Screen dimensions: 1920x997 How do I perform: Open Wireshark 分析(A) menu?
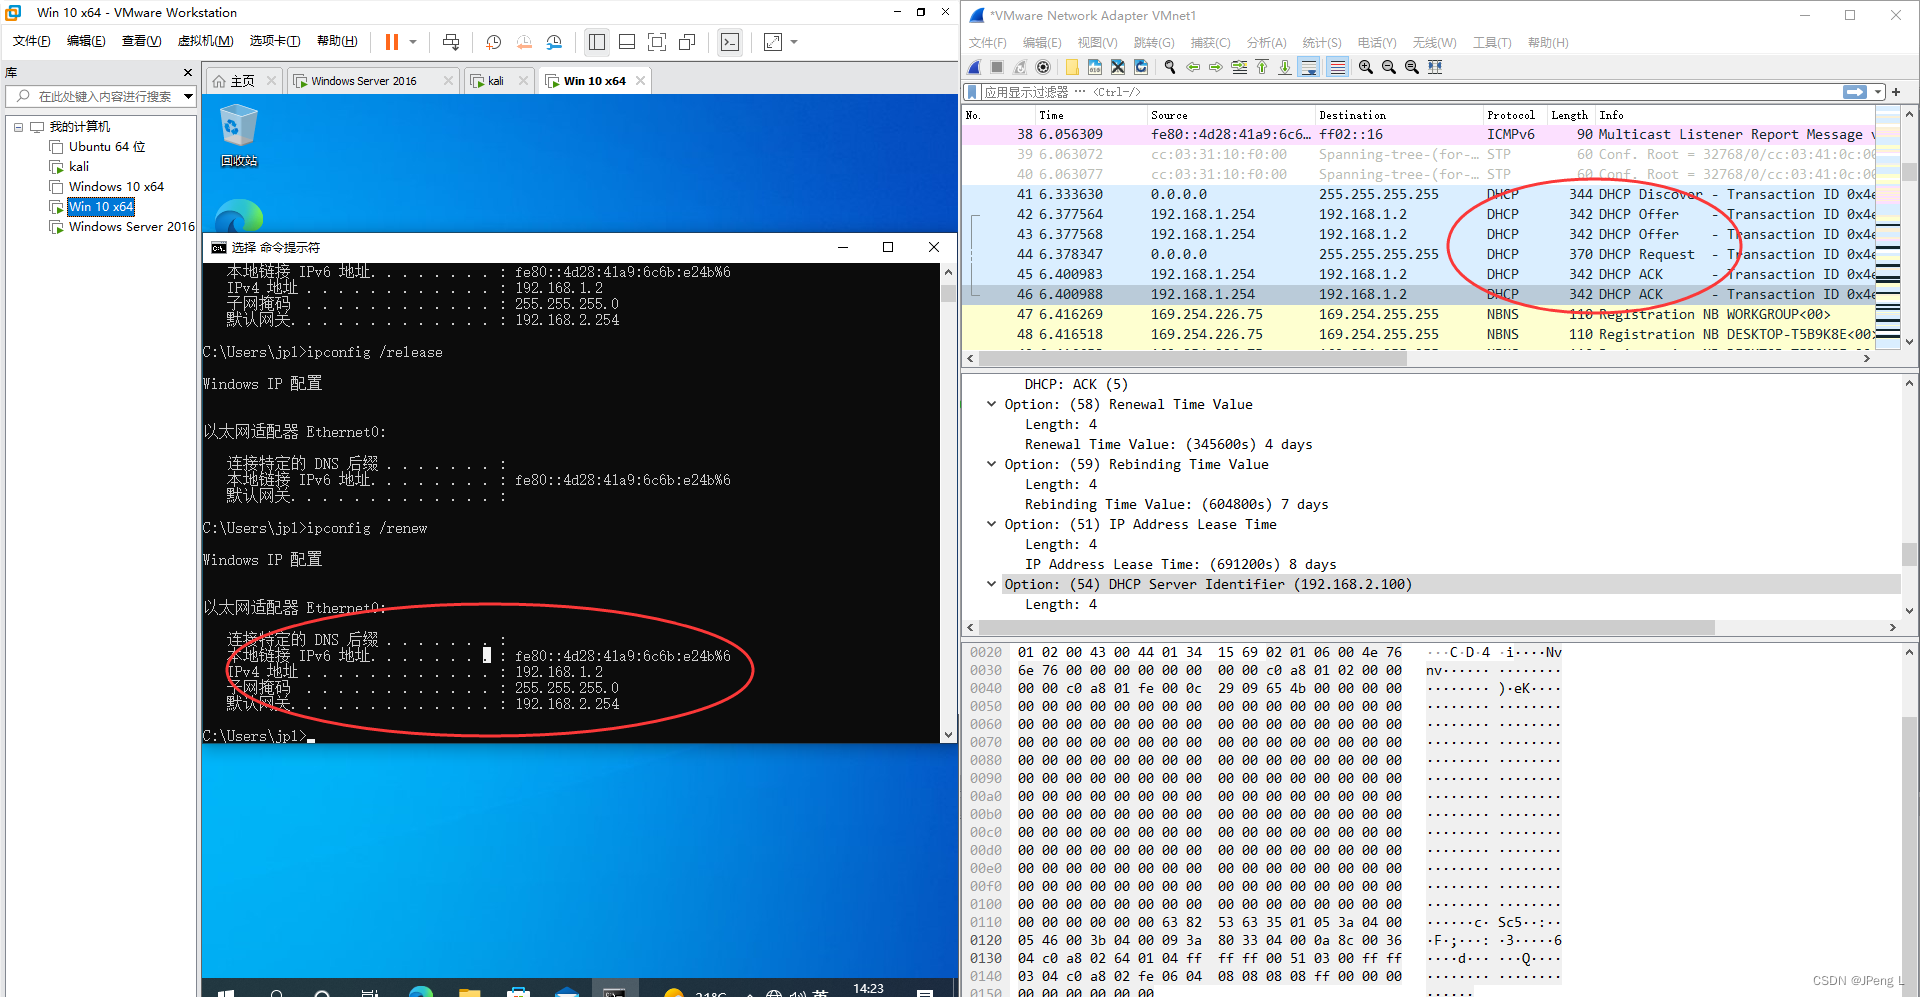tap(1266, 42)
